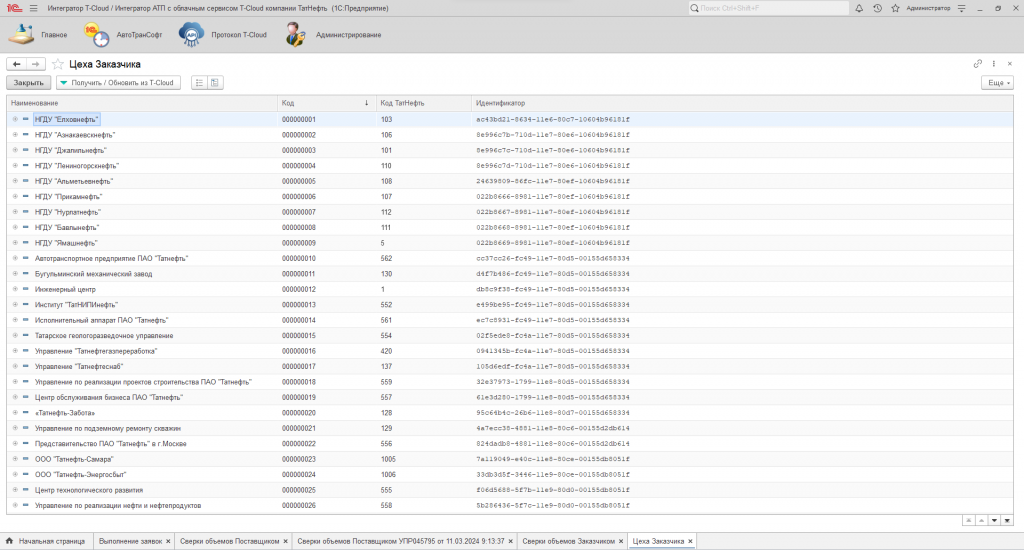Image resolution: width=1024 pixels, height=550 pixels.
Task: Click ТатНефть code 562
Action: pyautogui.click(x=386, y=259)
